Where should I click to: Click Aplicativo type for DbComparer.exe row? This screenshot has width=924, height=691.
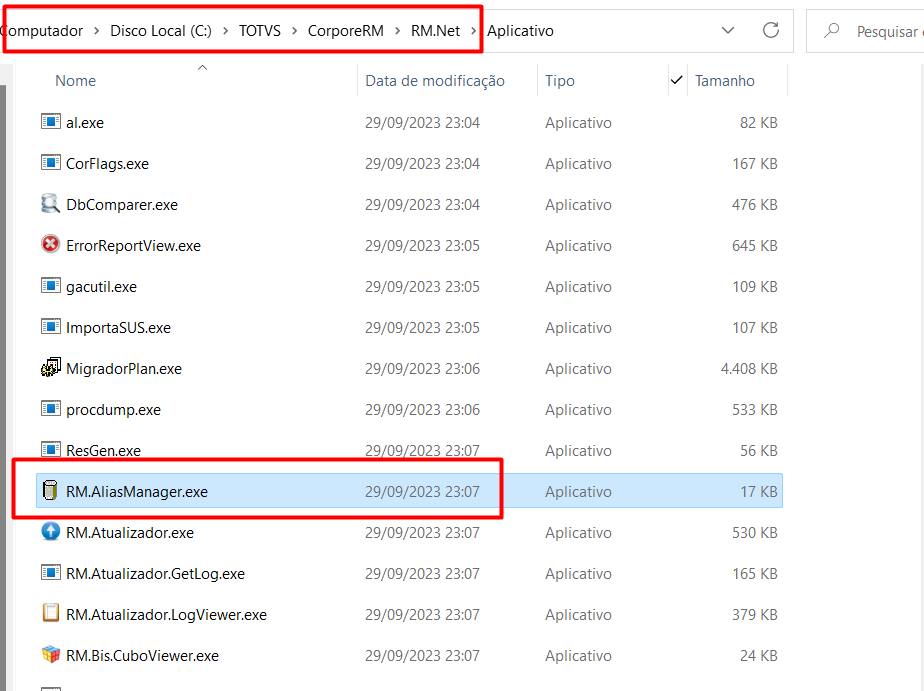click(578, 204)
